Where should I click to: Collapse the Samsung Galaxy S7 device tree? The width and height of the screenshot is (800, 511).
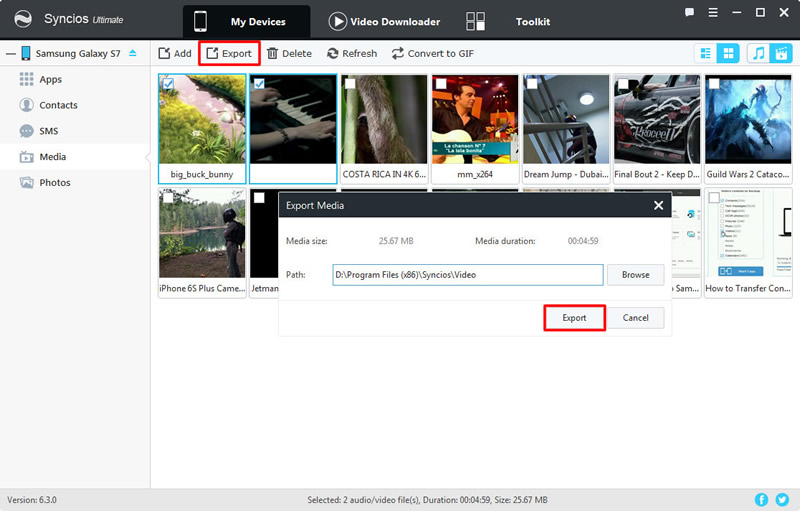(x=11, y=54)
